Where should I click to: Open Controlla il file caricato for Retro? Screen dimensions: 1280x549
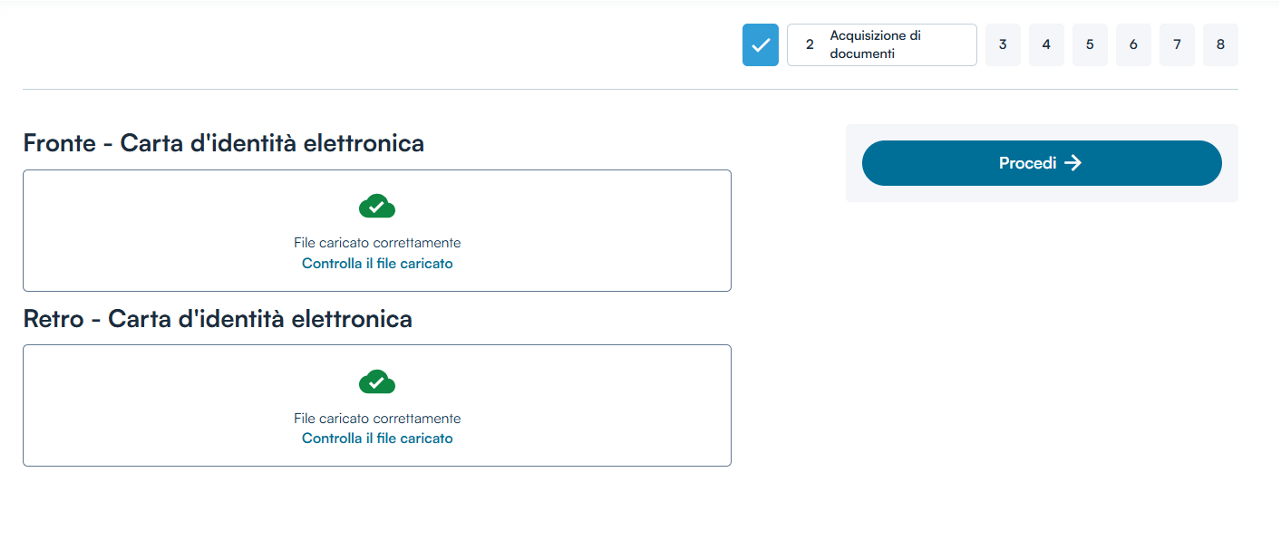(x=377, y=439)
